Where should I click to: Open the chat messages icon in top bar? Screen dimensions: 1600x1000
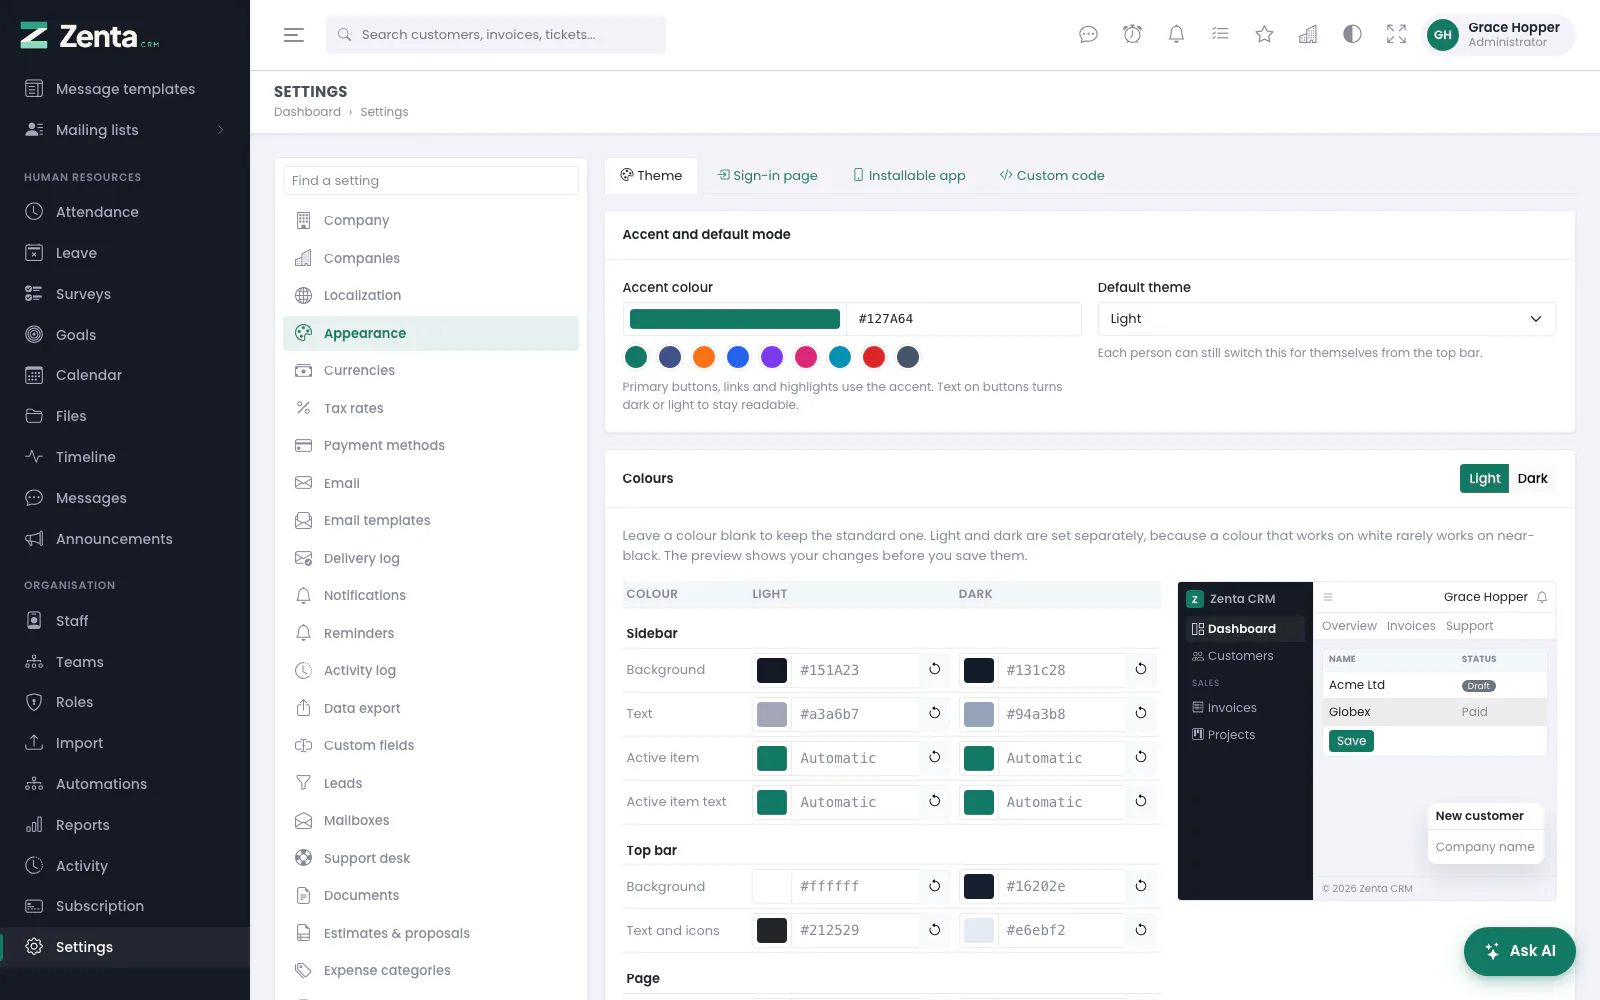pos(1088,35)
